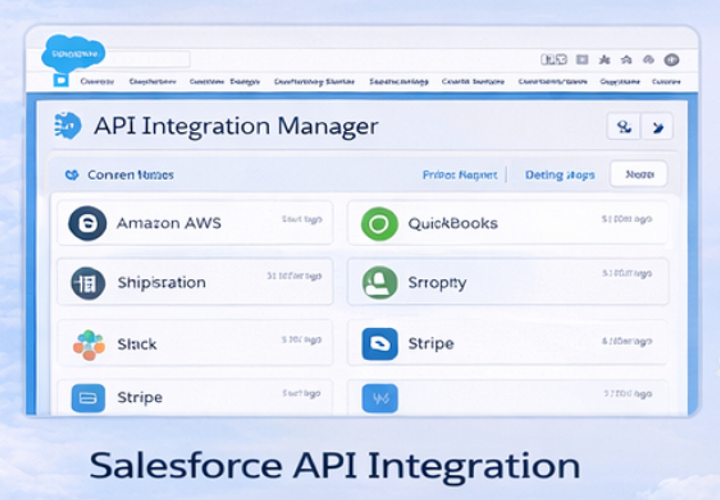Open the first navigation tab
720x500 pixels.
point(97,81)
